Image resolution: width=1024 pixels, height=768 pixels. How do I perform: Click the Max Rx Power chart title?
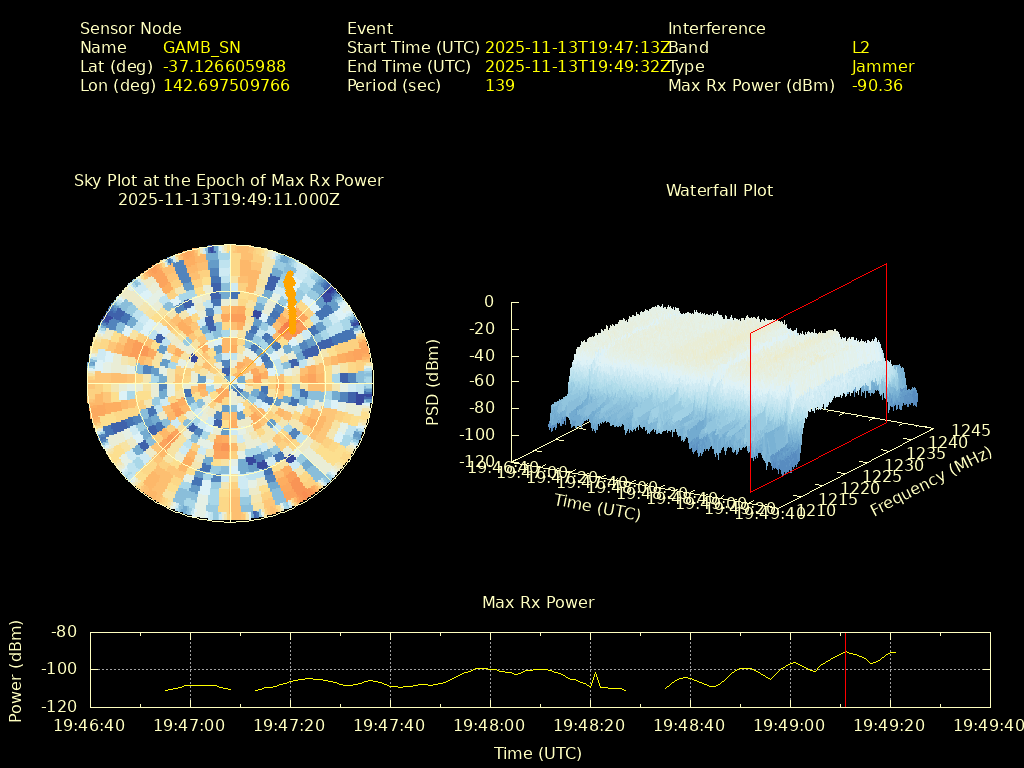point(538,602)
